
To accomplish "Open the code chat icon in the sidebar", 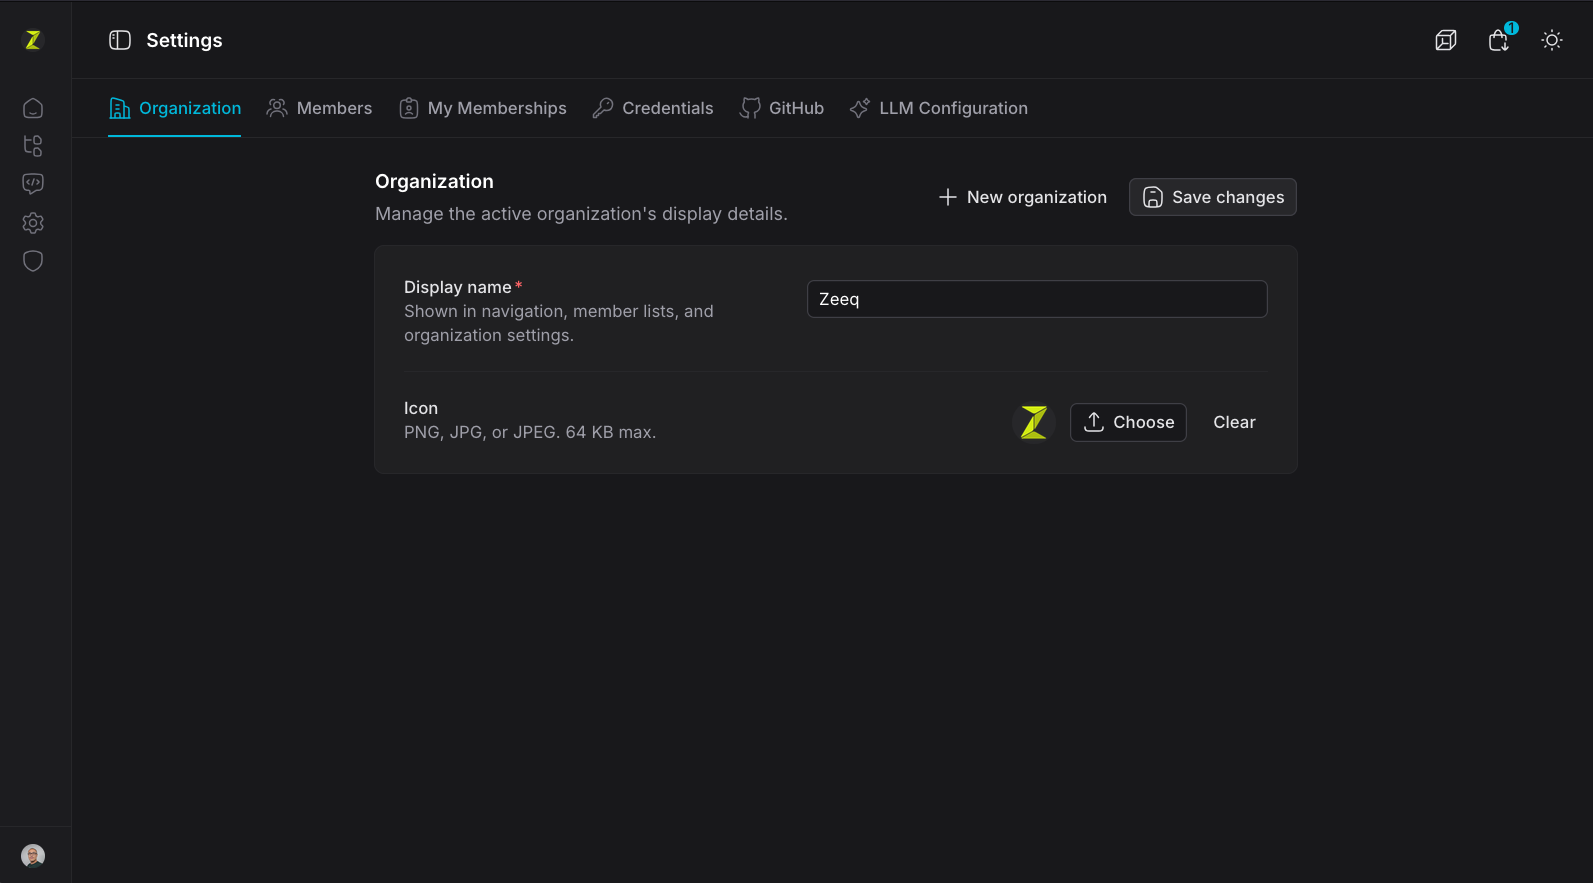I will point(33,184).
